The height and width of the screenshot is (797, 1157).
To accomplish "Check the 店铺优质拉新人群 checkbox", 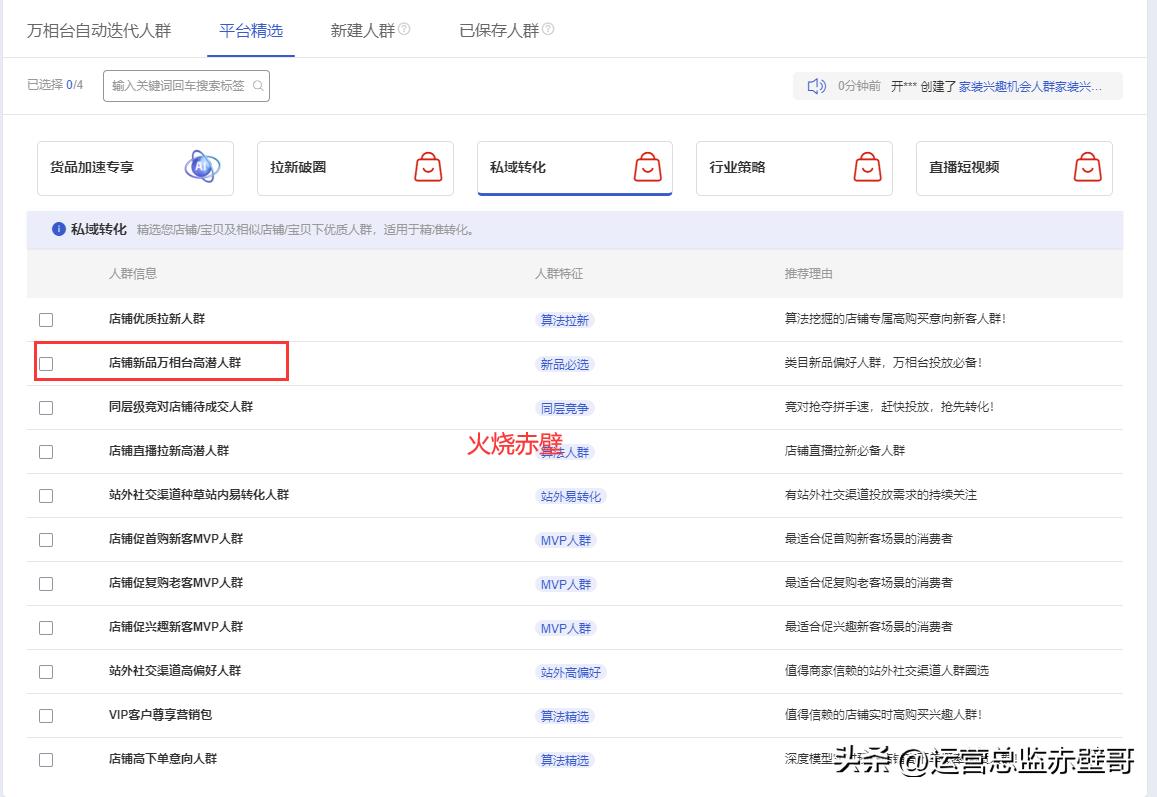I will pos(45,320).
